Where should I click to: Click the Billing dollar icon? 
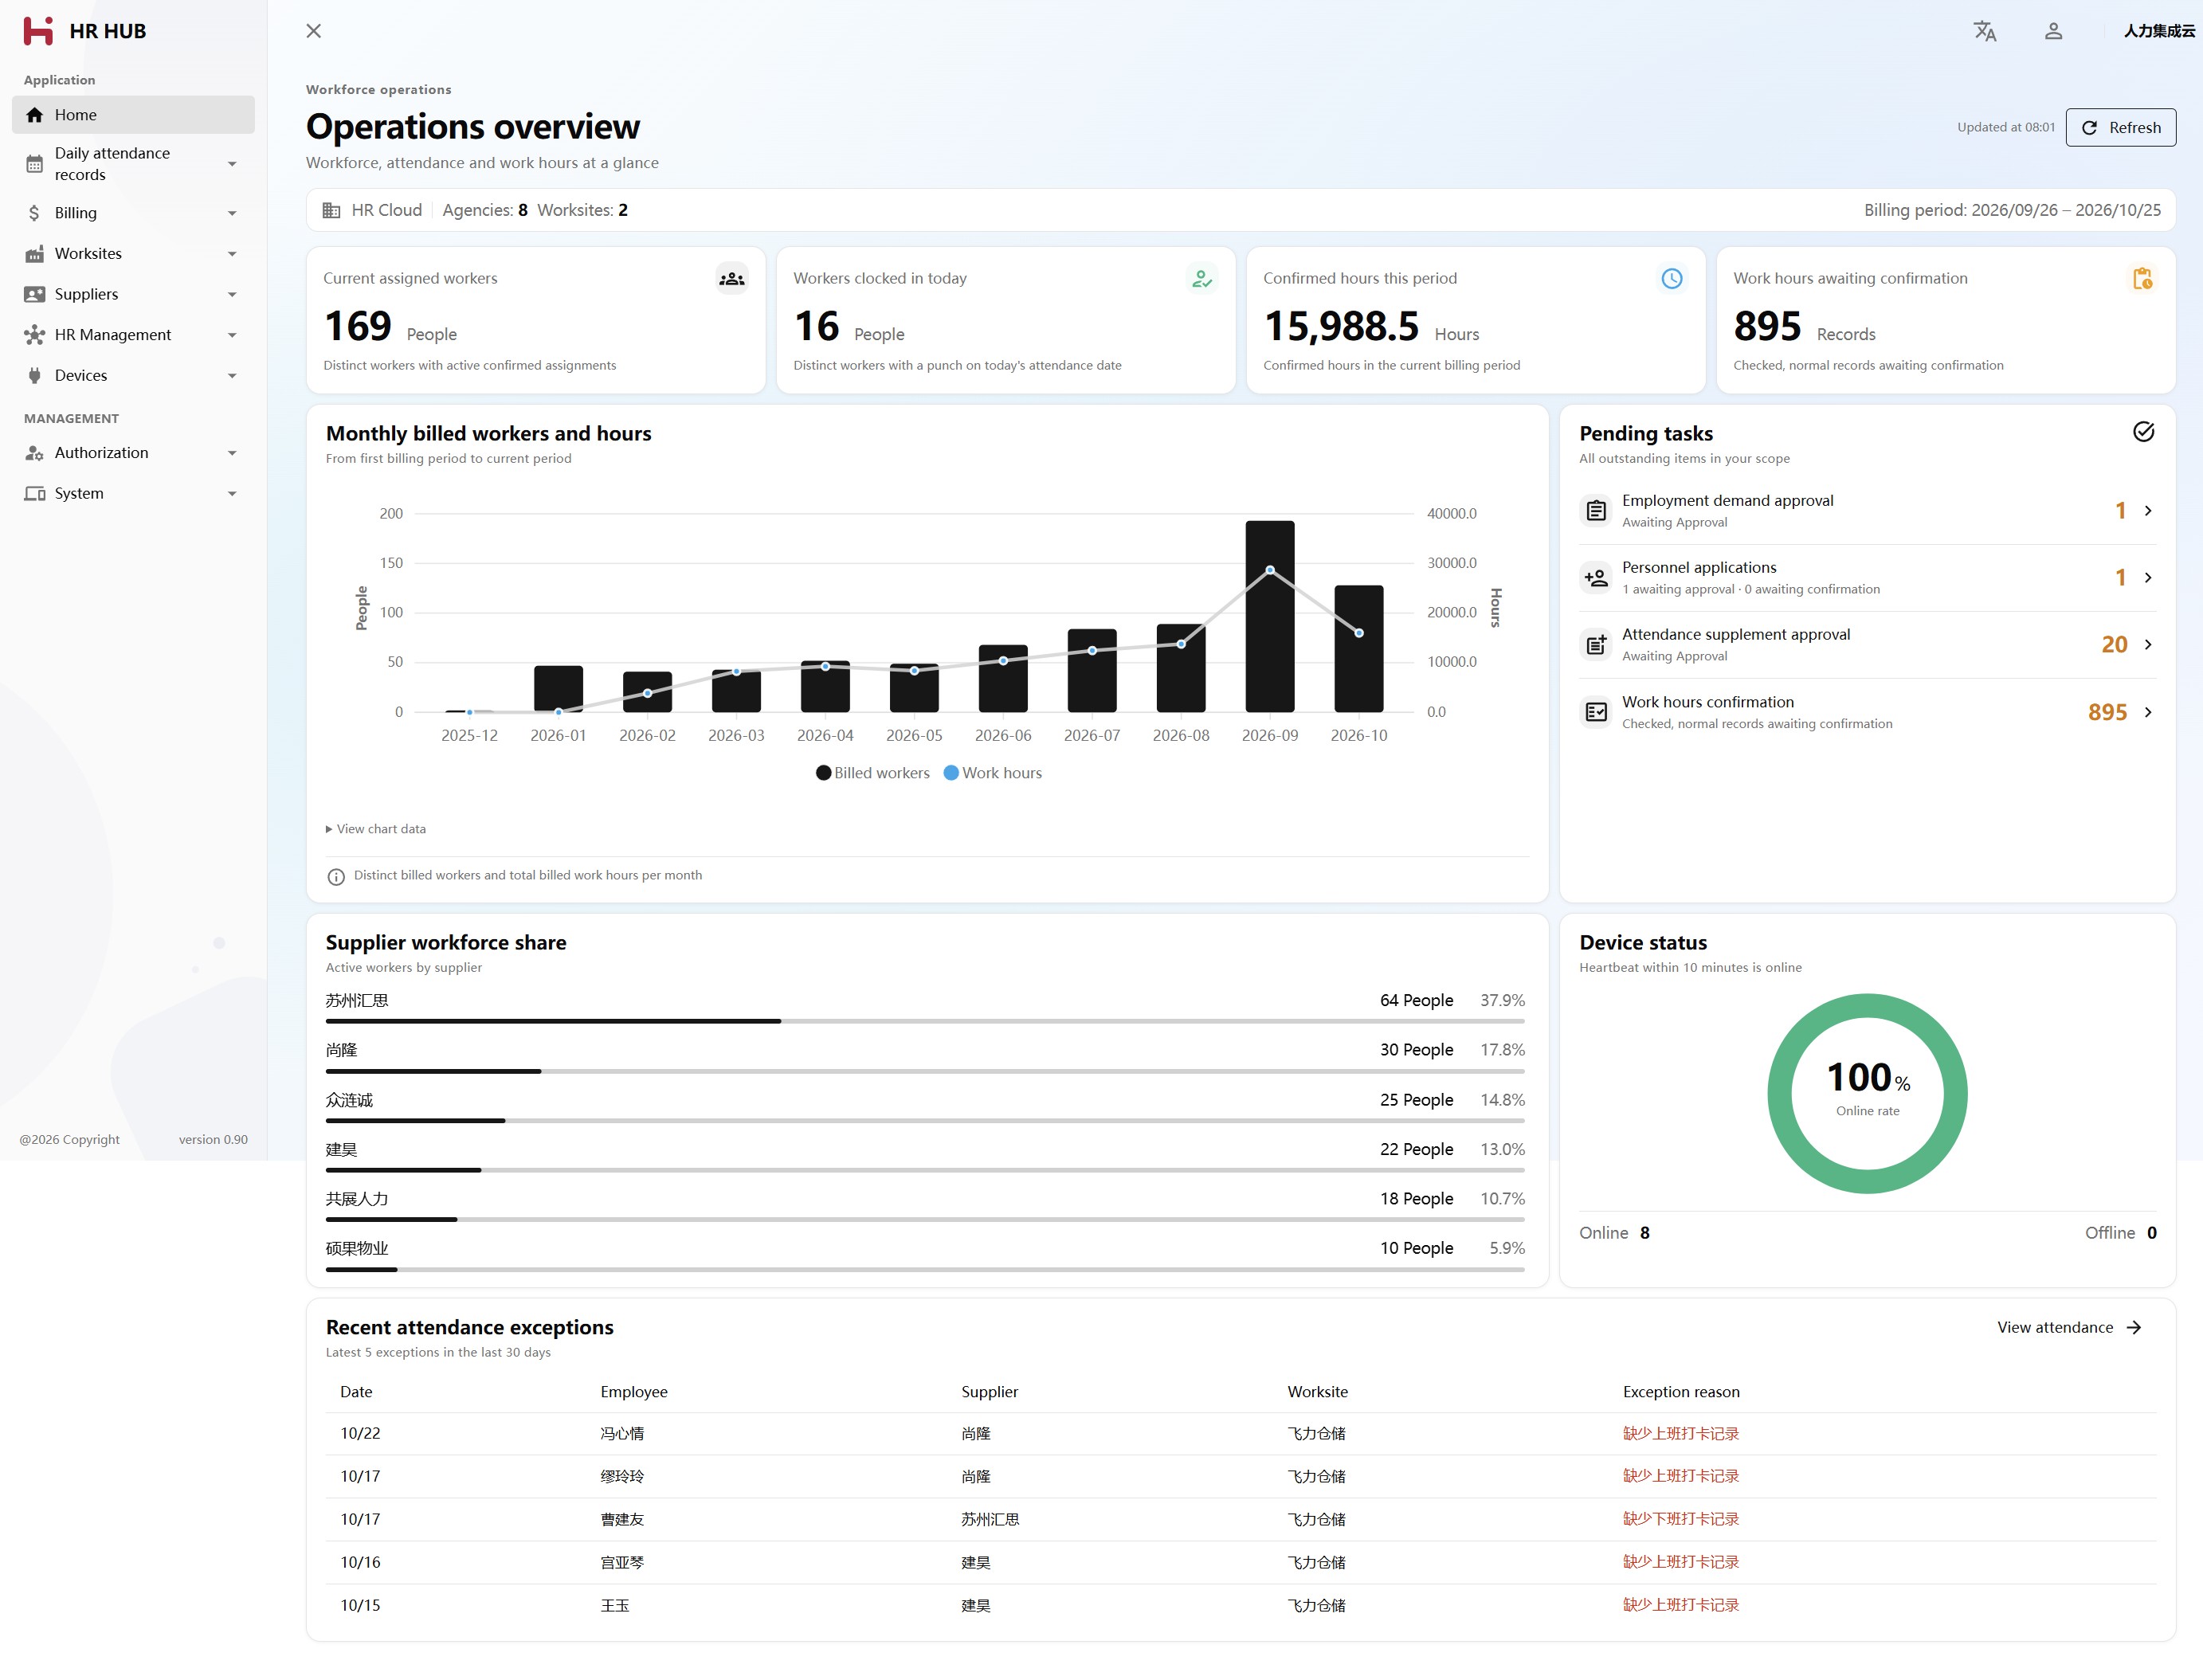(x=35, y=213)
